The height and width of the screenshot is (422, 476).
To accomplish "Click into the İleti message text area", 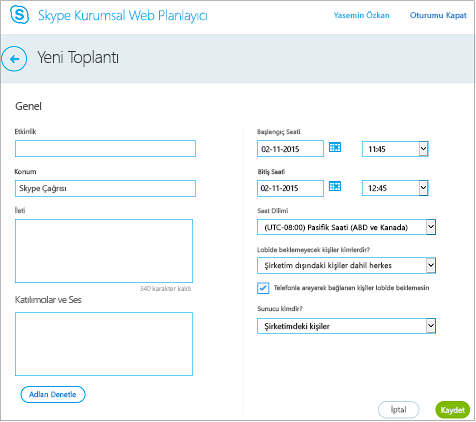I will pos(104,251).
